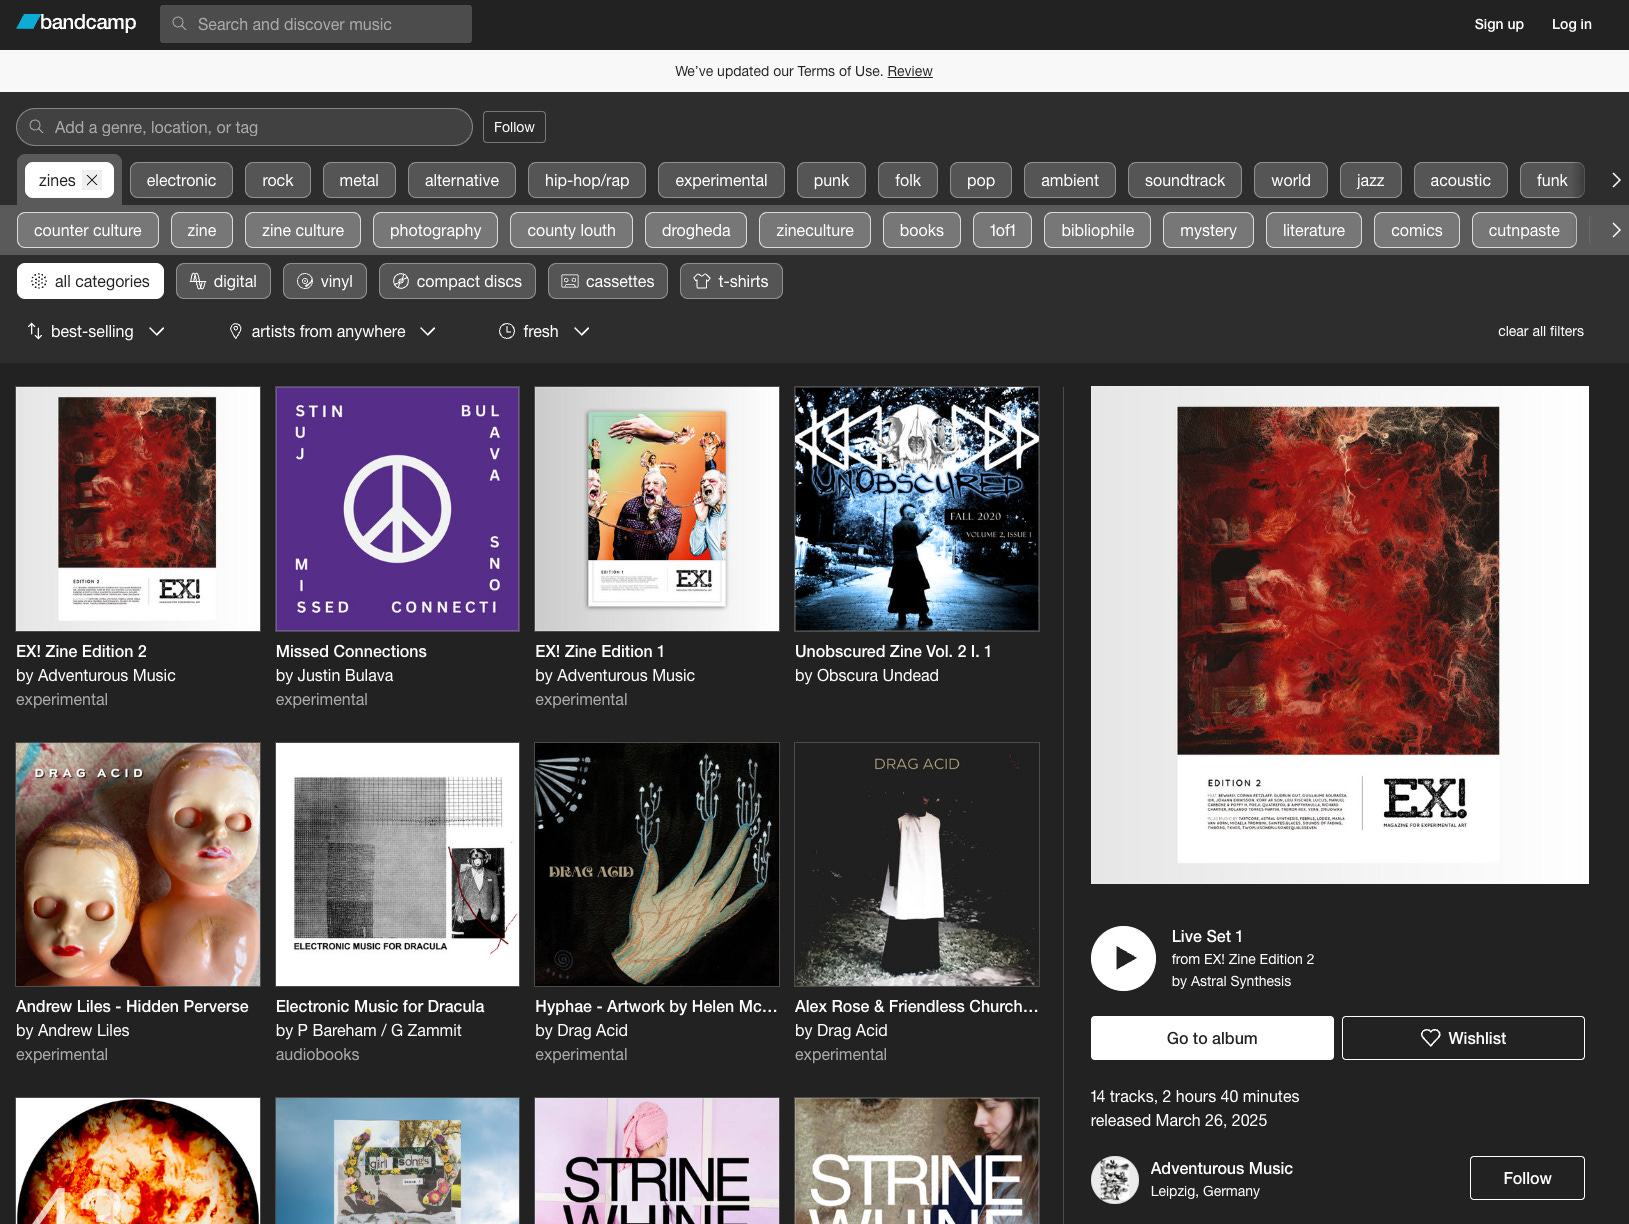Select the funk genre tag
Screen dimensions: 1629x1224
[1551, 180]
